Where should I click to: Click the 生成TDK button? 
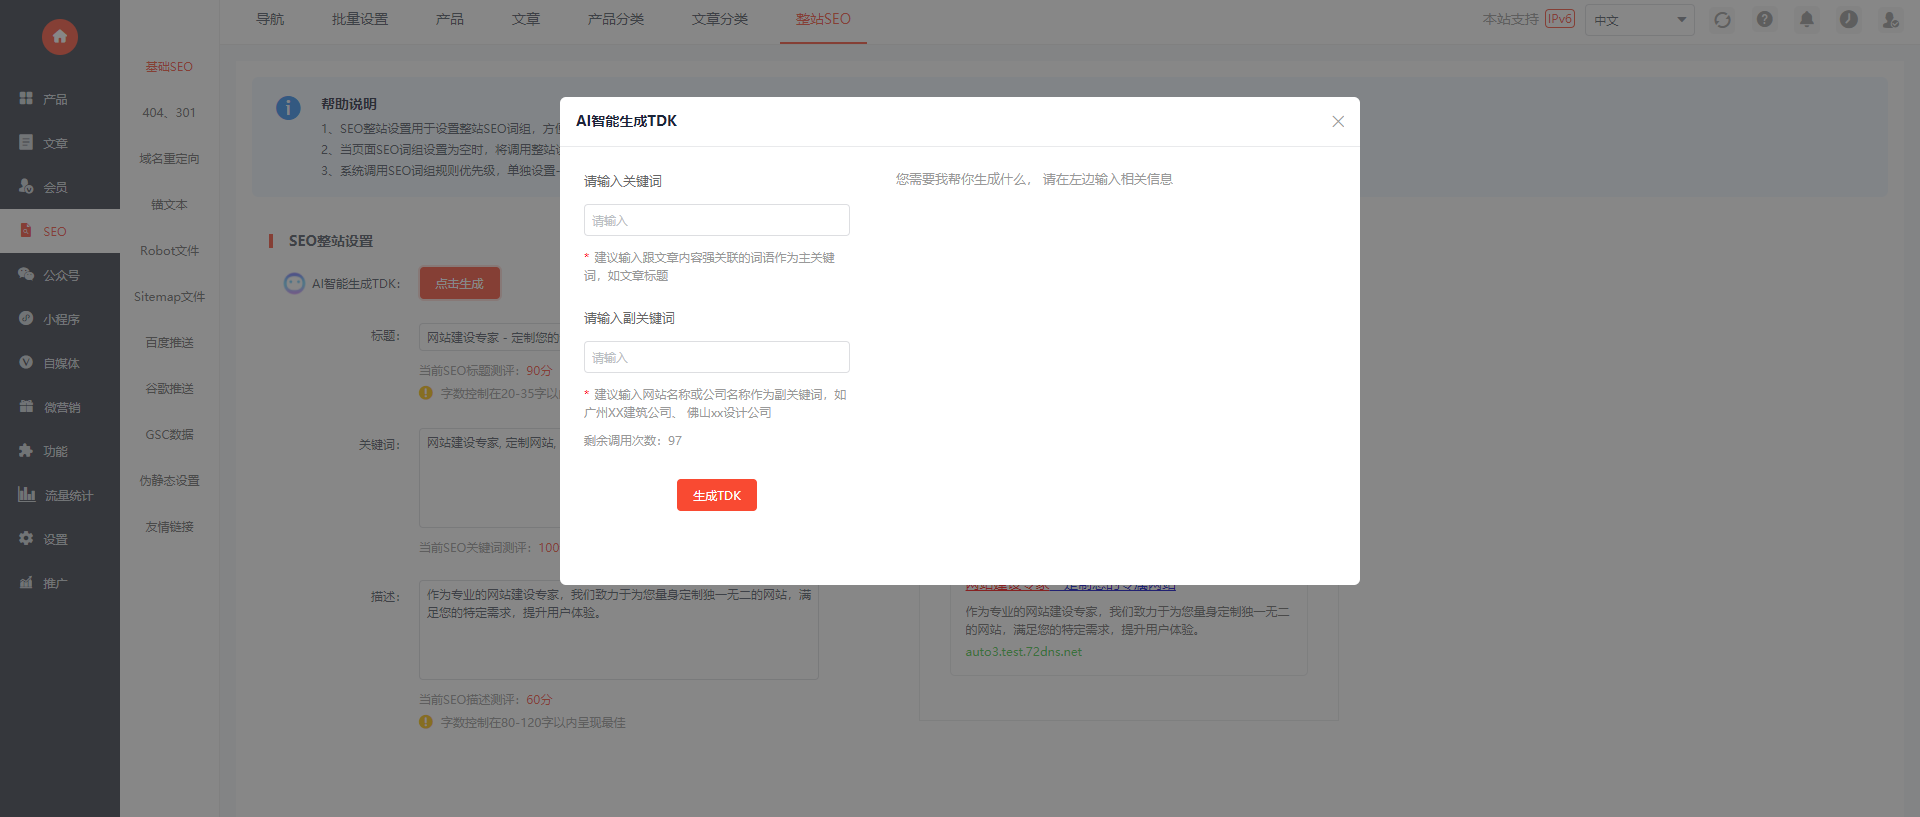[717, 495]
